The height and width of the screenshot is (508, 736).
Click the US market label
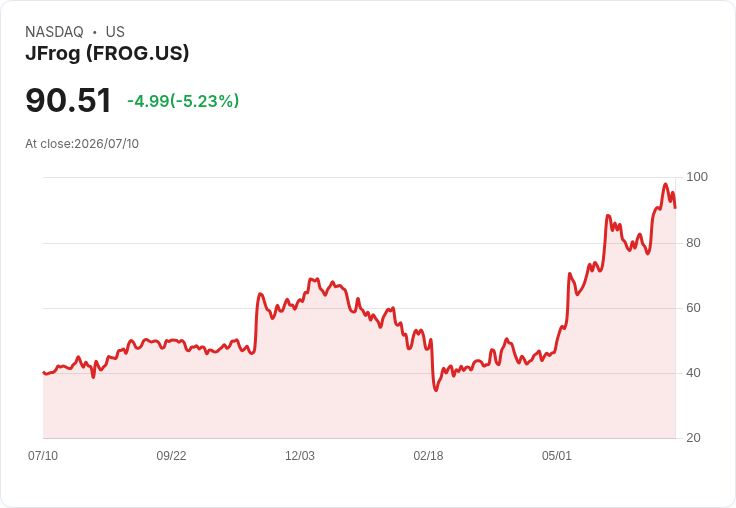[x=115, y=32]
